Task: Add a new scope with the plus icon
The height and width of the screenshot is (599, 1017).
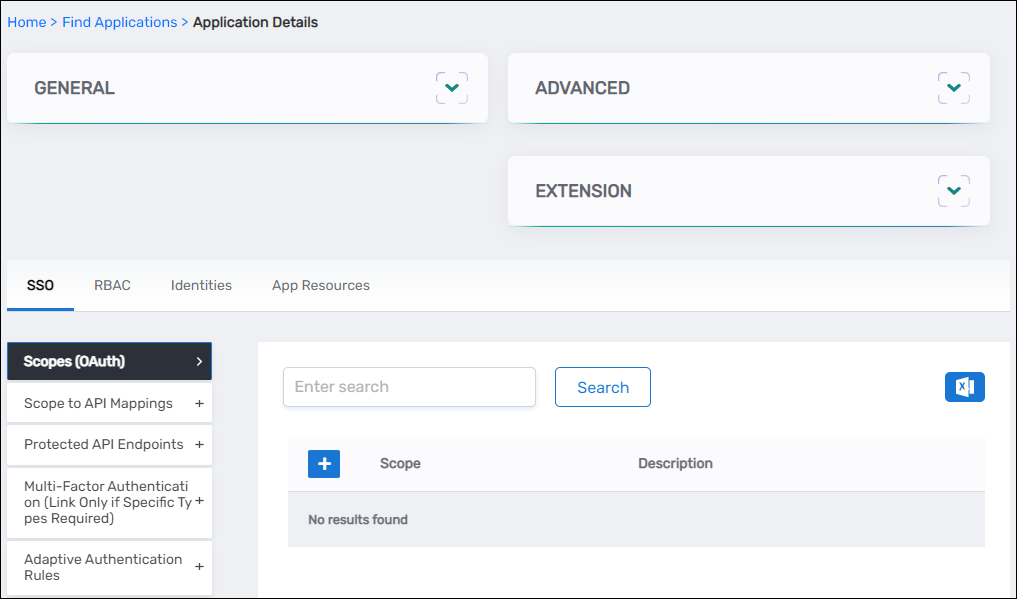Action: coord(323,463)
